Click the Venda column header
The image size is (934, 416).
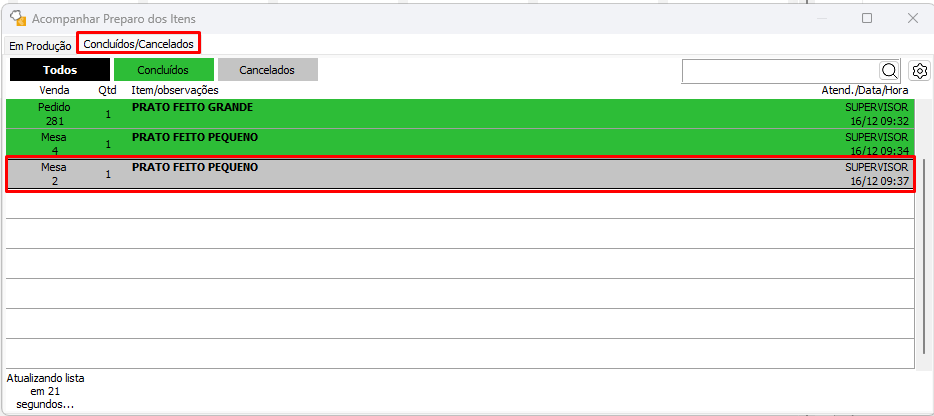pyautogui.click(x=54, y=90)
